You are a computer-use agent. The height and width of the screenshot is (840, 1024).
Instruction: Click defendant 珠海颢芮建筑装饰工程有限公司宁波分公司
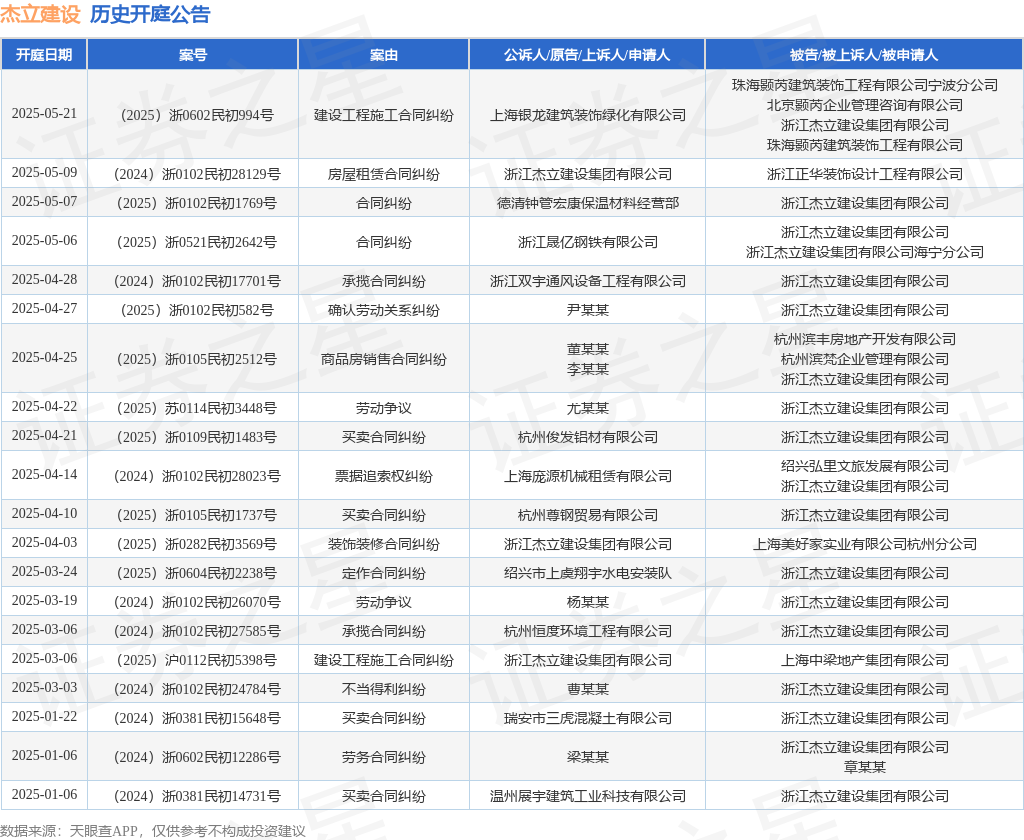pos(864,85)
